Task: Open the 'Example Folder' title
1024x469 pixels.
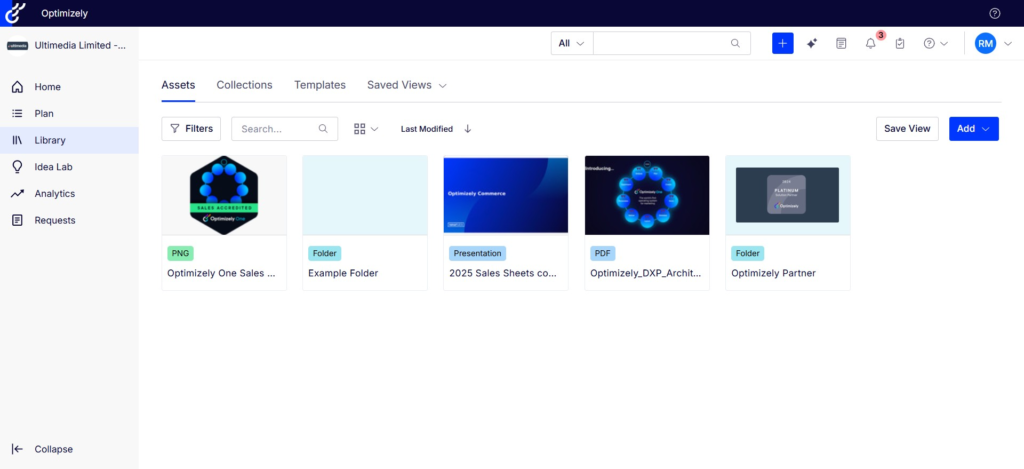Action: [x=344, y=273]
